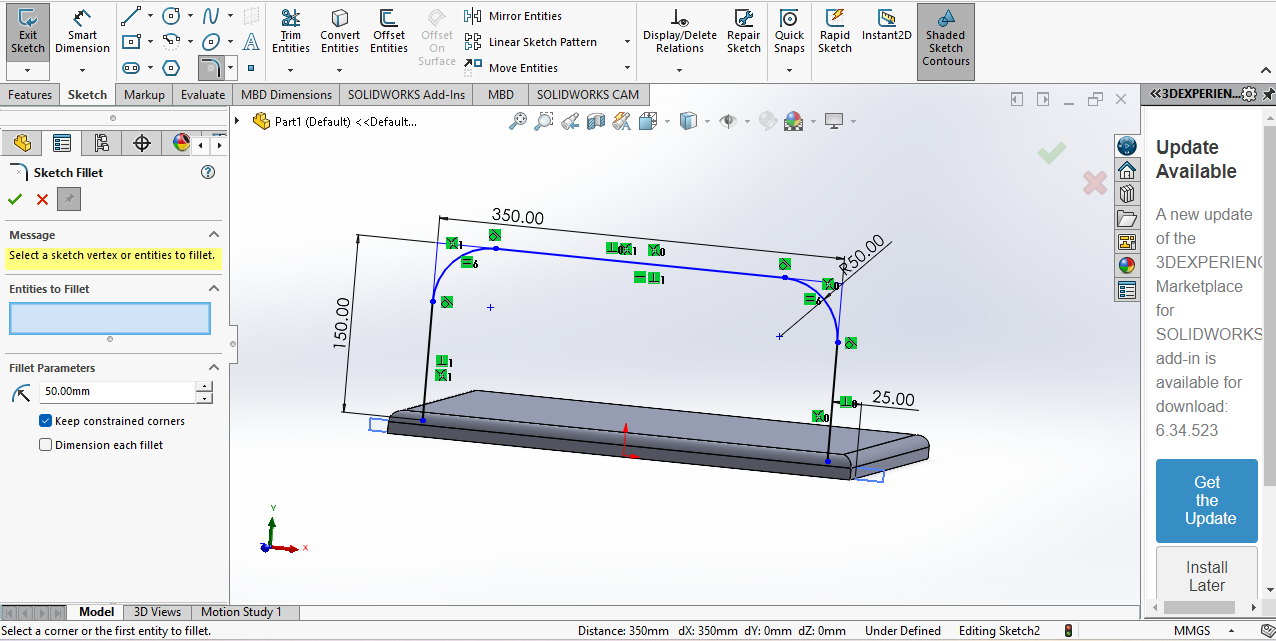Open Display/Delete Relations
The image size is (1276, 641).
(x=680, y=32)
